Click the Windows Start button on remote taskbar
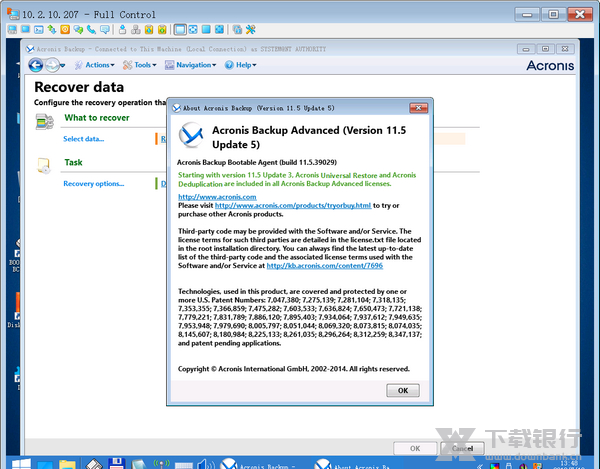The height and width of the screenshot is (469, 600). [x=21, y=464]
